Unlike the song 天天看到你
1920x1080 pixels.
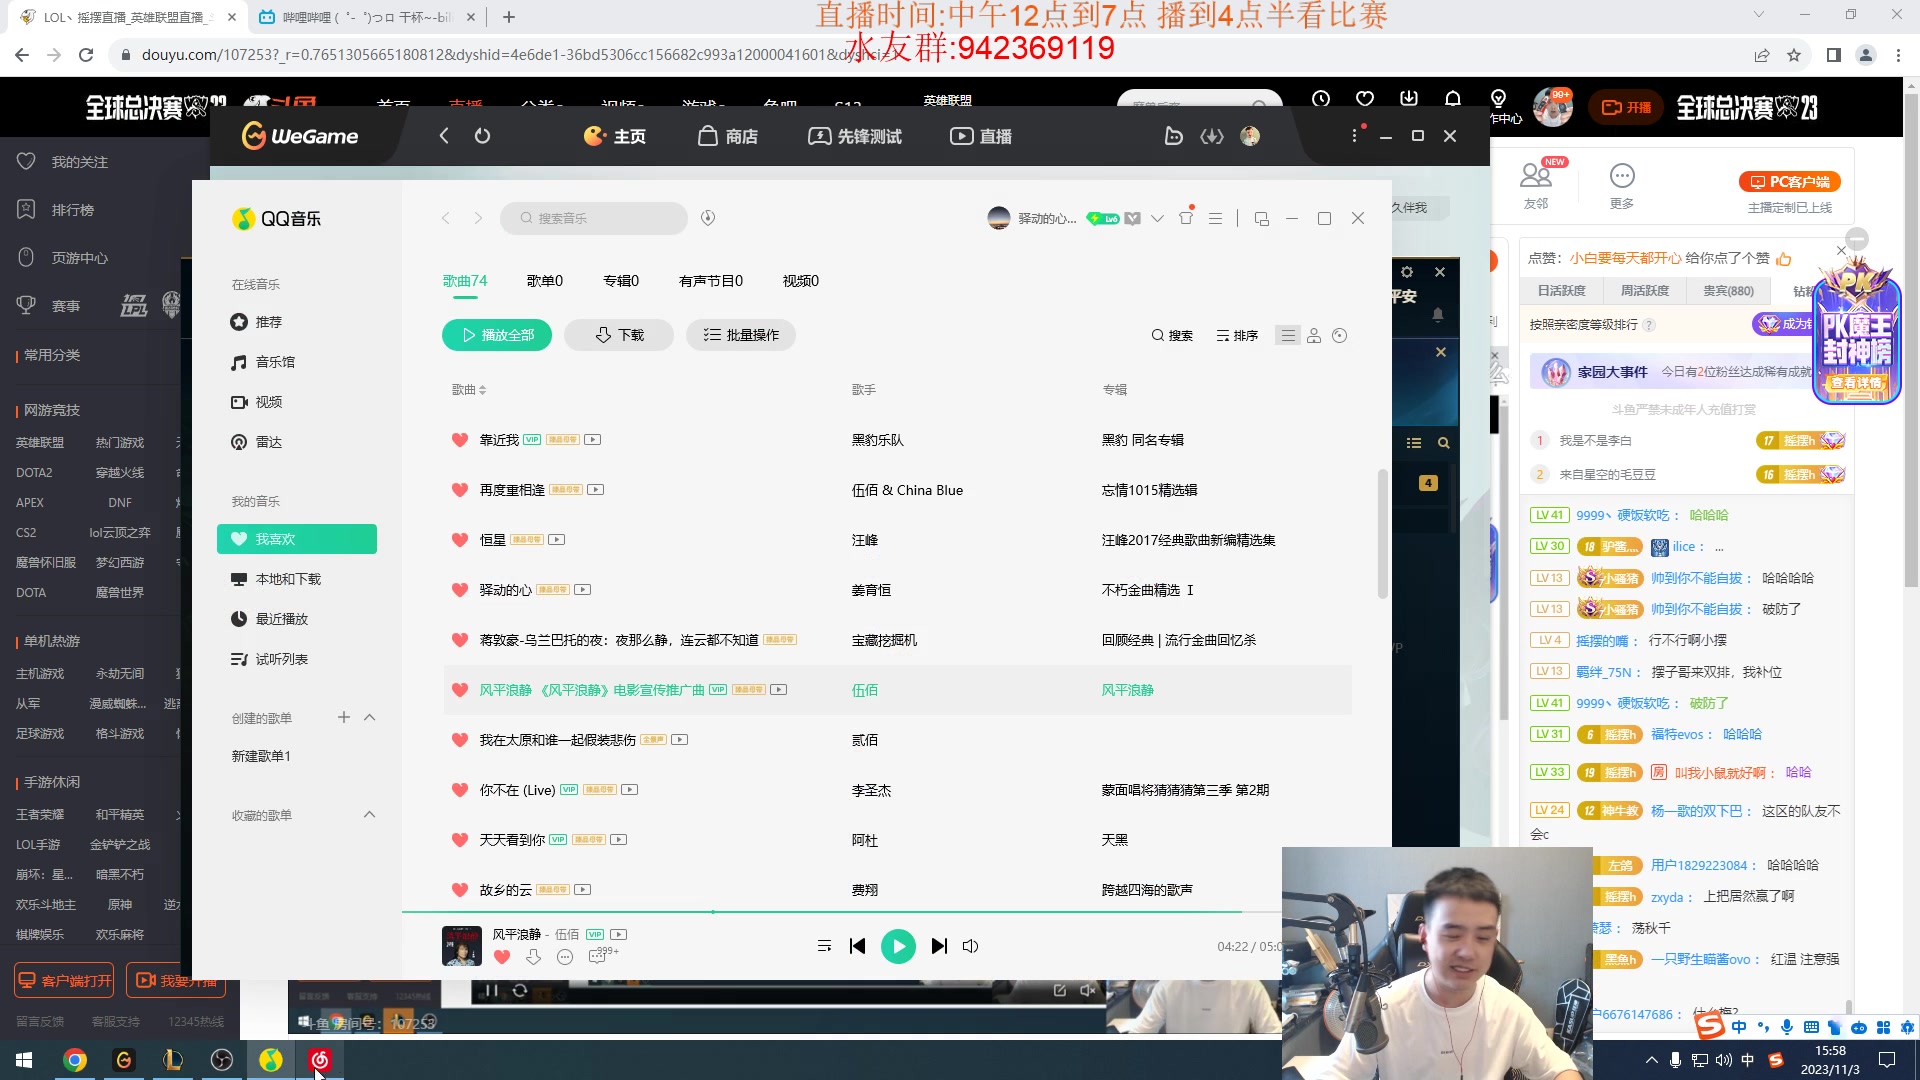[460, 840]
